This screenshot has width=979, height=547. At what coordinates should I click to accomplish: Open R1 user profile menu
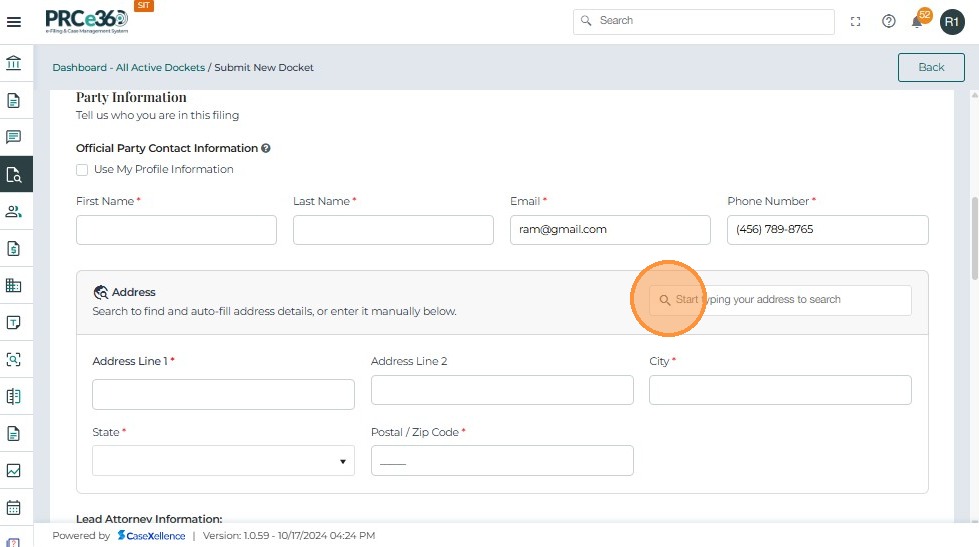(x=952, y=21)
